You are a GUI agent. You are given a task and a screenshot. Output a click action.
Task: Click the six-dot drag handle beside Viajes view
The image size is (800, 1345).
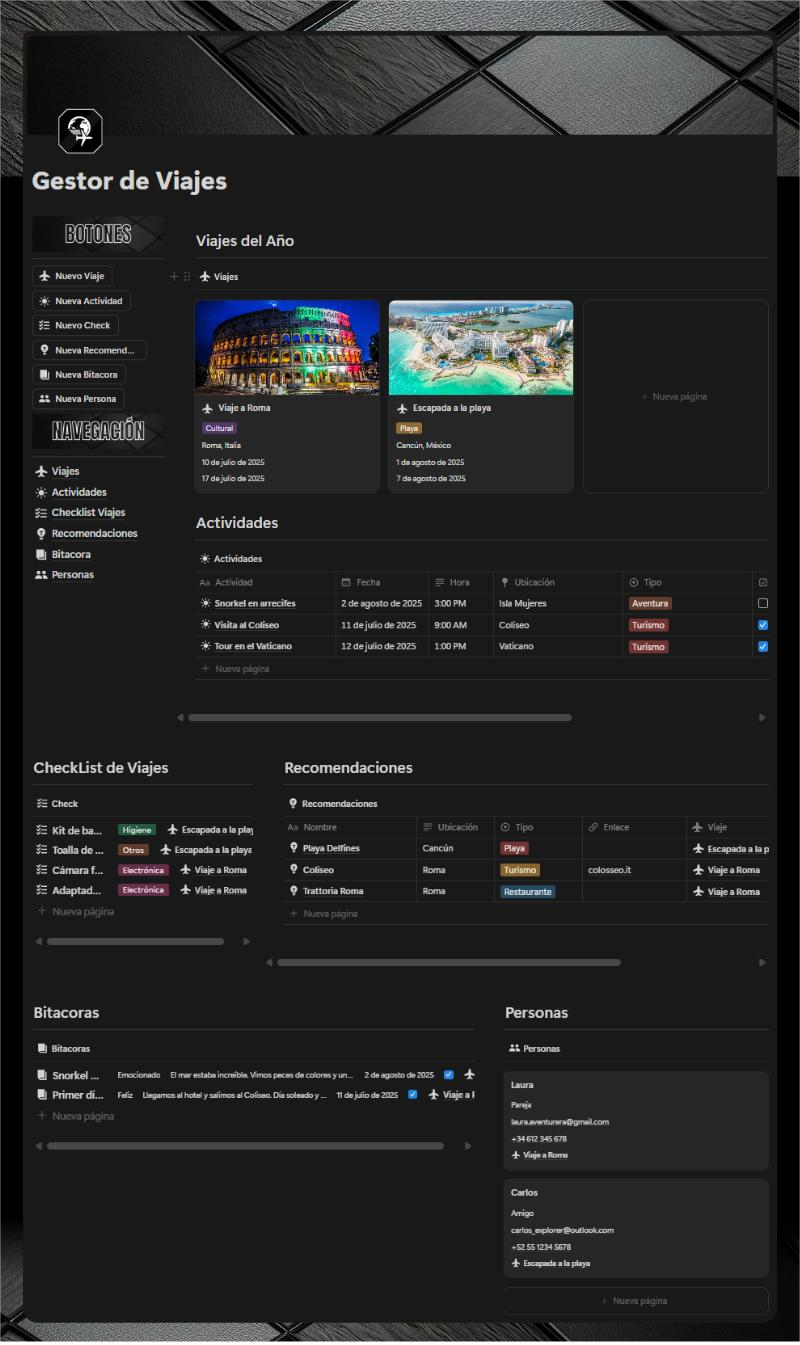(187, 277)
